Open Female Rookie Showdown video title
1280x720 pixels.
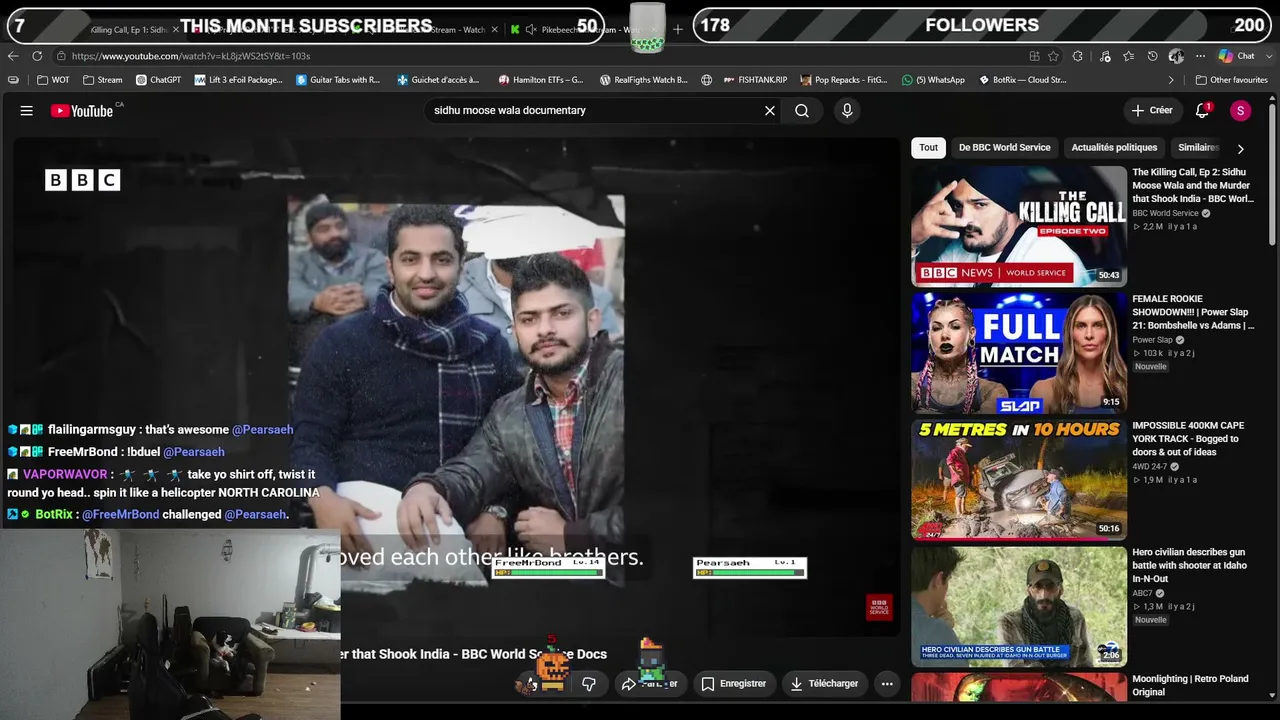(1193, 312)
